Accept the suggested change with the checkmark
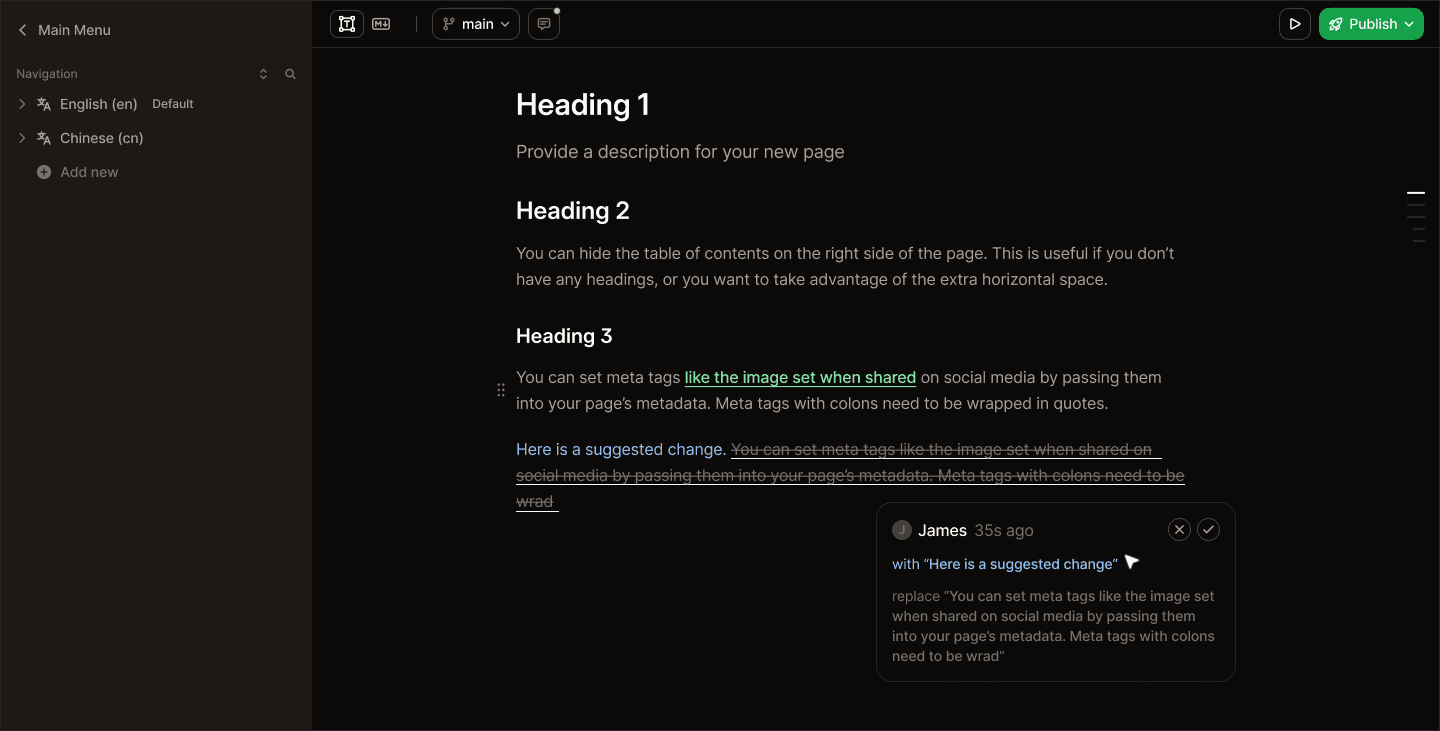 point(1208,529)
